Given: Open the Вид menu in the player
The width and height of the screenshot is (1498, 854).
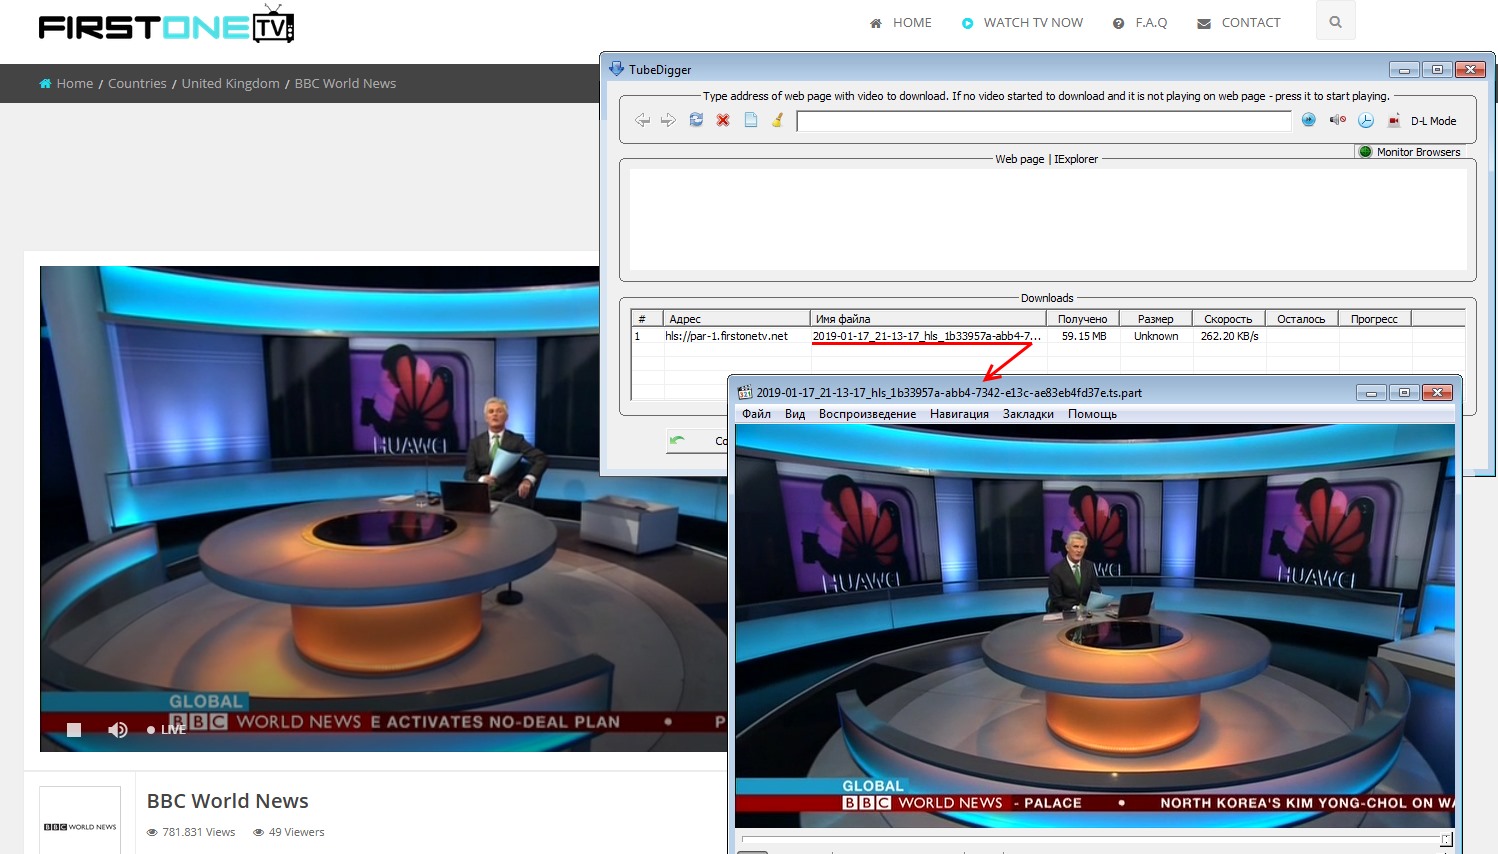Looking at the screenshot, I should point(795,414).
